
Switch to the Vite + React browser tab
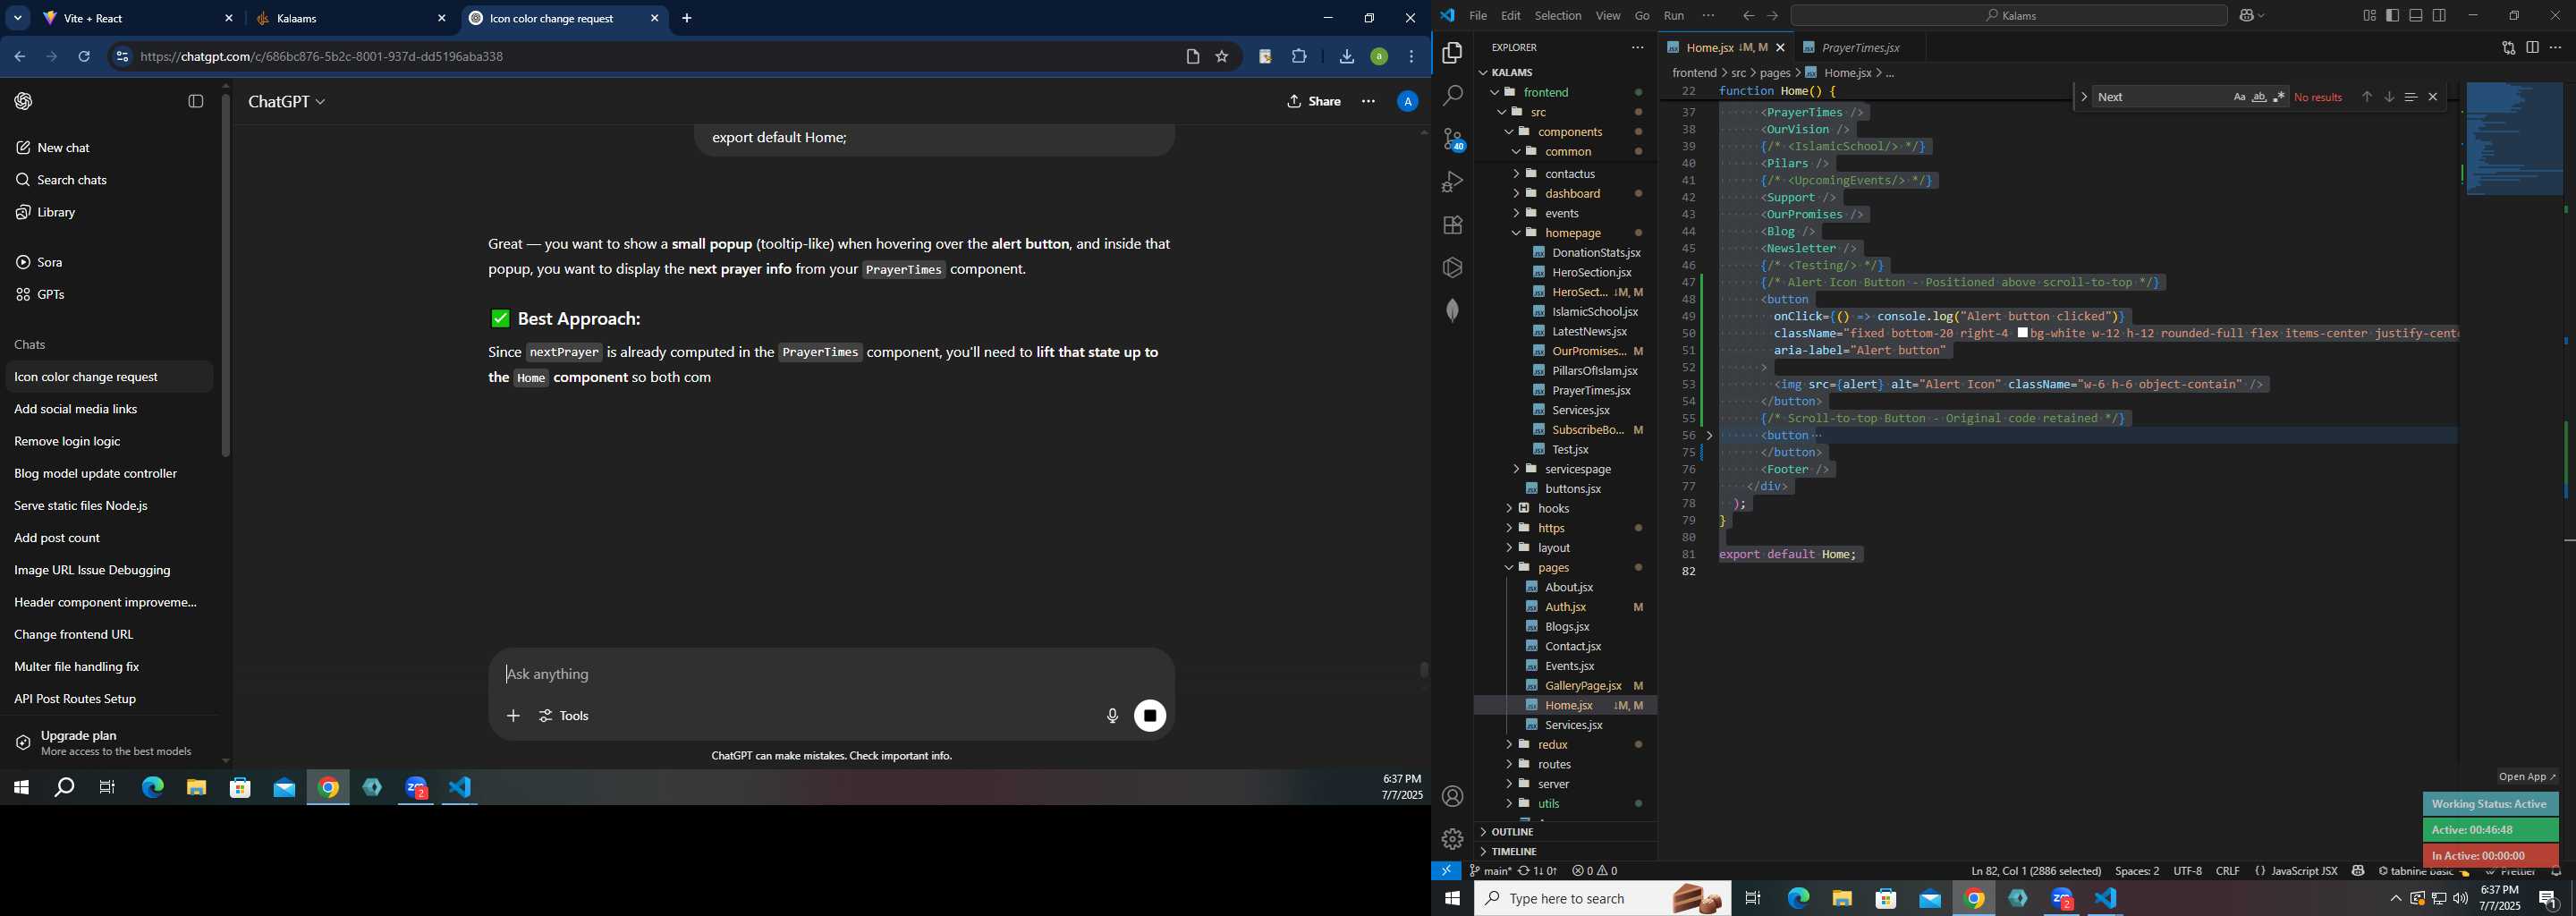point(138,19)
